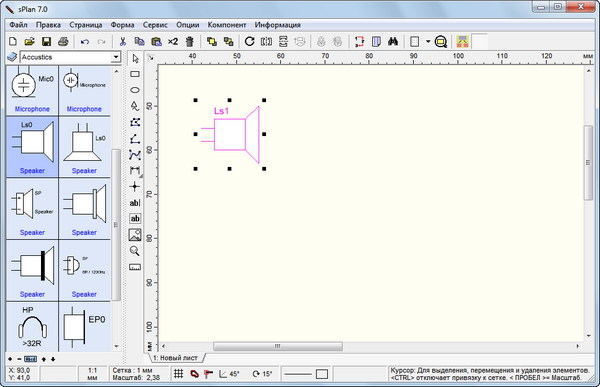Select the rectangle drawing tool

pyautogui.click(x=135, y=74)
